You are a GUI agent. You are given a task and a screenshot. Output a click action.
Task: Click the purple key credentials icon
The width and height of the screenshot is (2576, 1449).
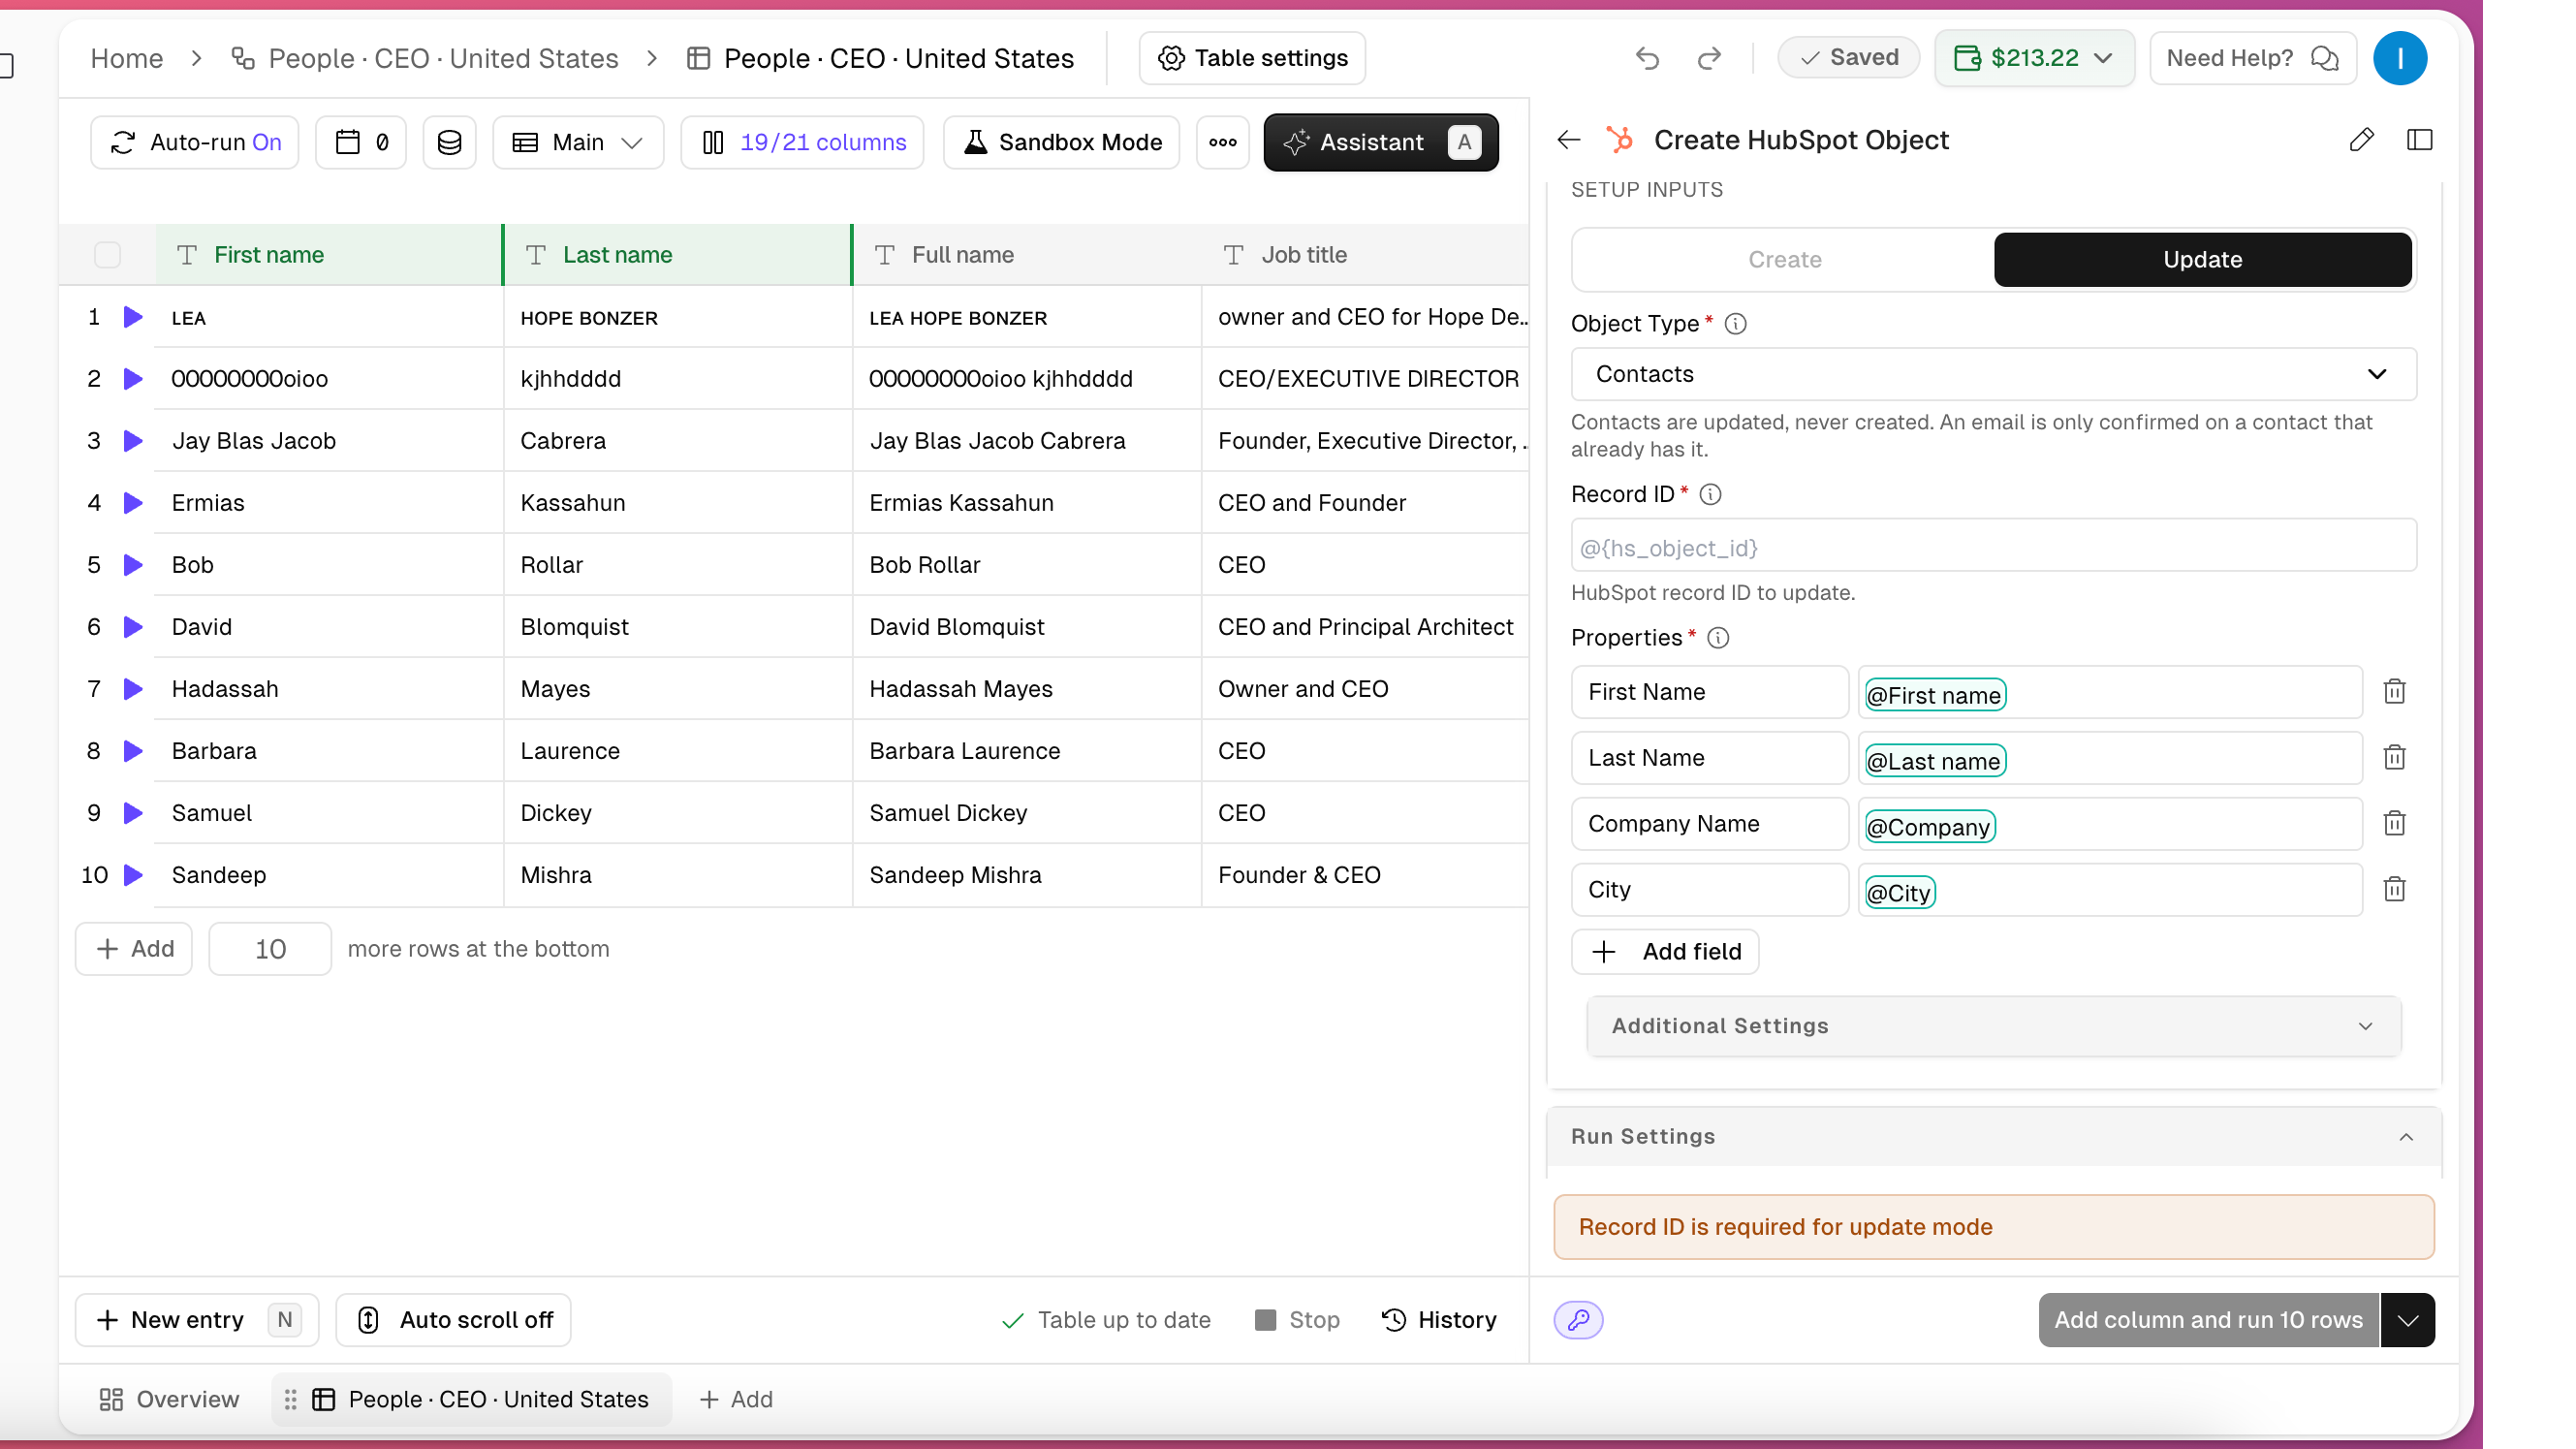[1578, 1320]
